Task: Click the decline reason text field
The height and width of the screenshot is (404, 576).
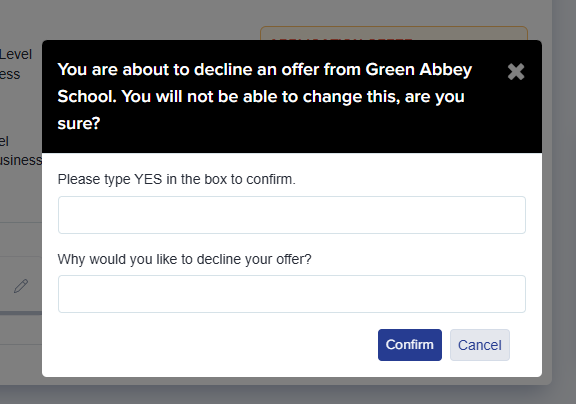Action: 292,294
